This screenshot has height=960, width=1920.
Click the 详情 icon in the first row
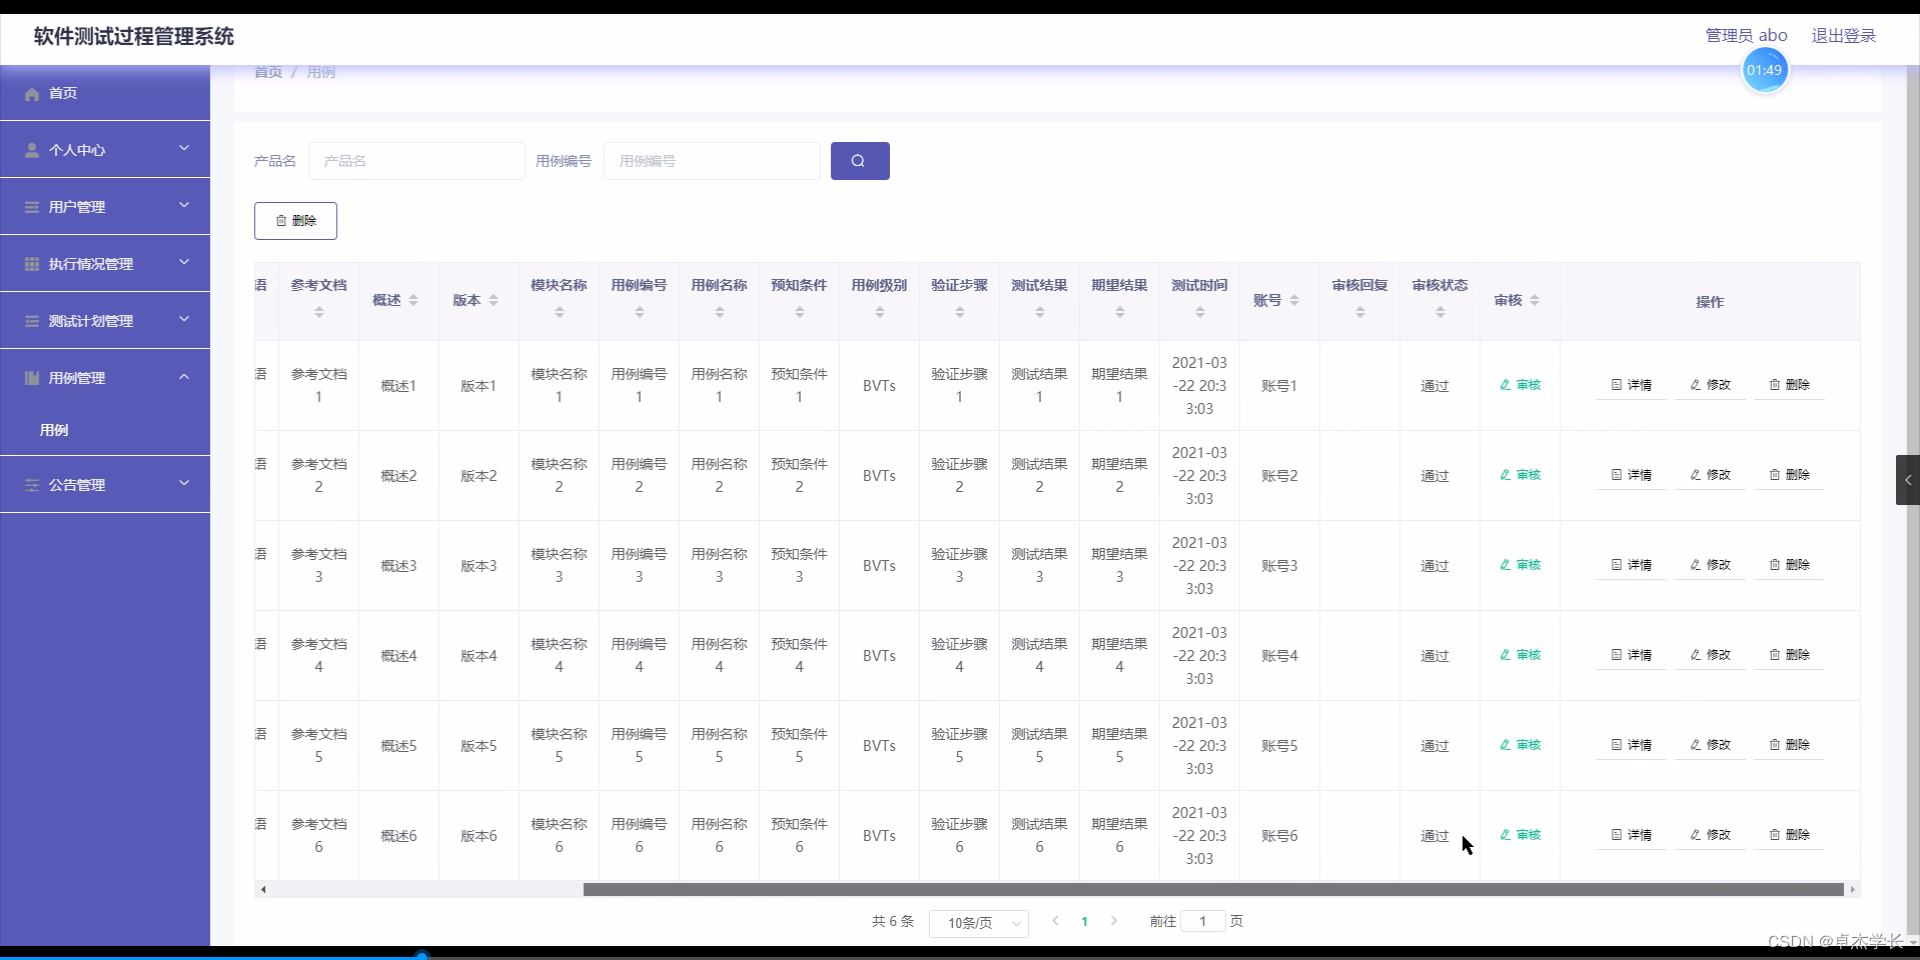pyautogui.click(x=1615, y=385)
